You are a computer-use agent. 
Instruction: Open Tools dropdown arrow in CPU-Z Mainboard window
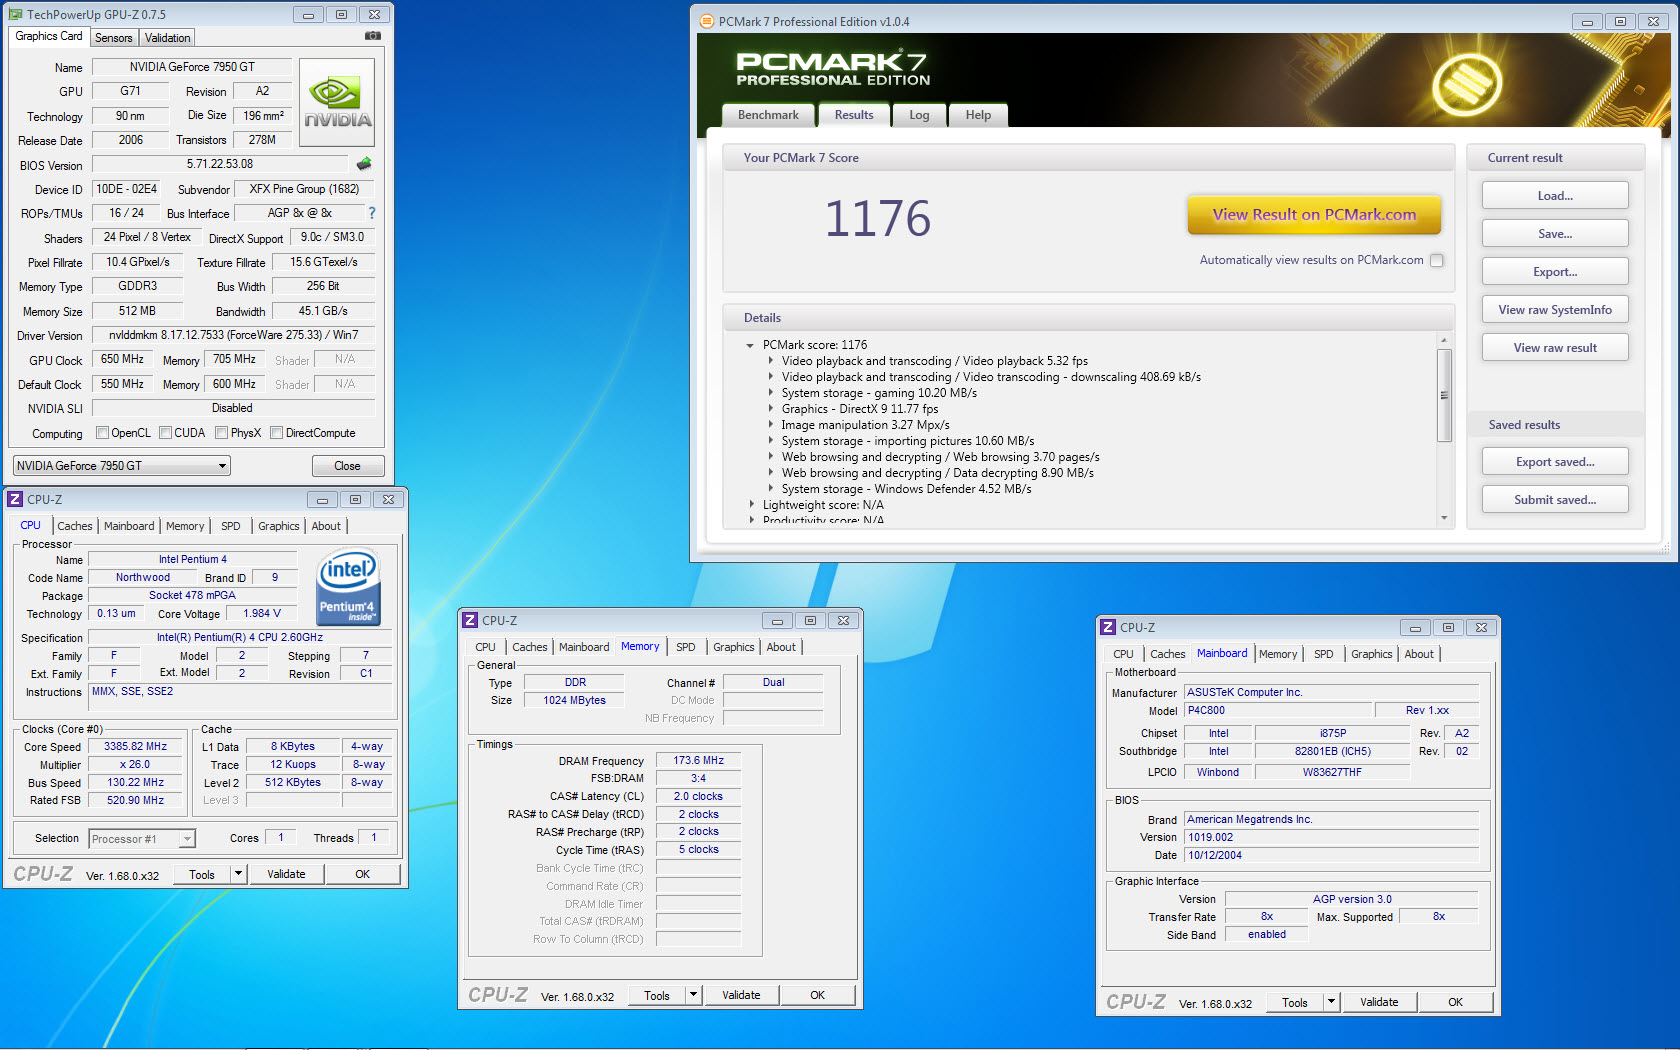[1332, 1002]
